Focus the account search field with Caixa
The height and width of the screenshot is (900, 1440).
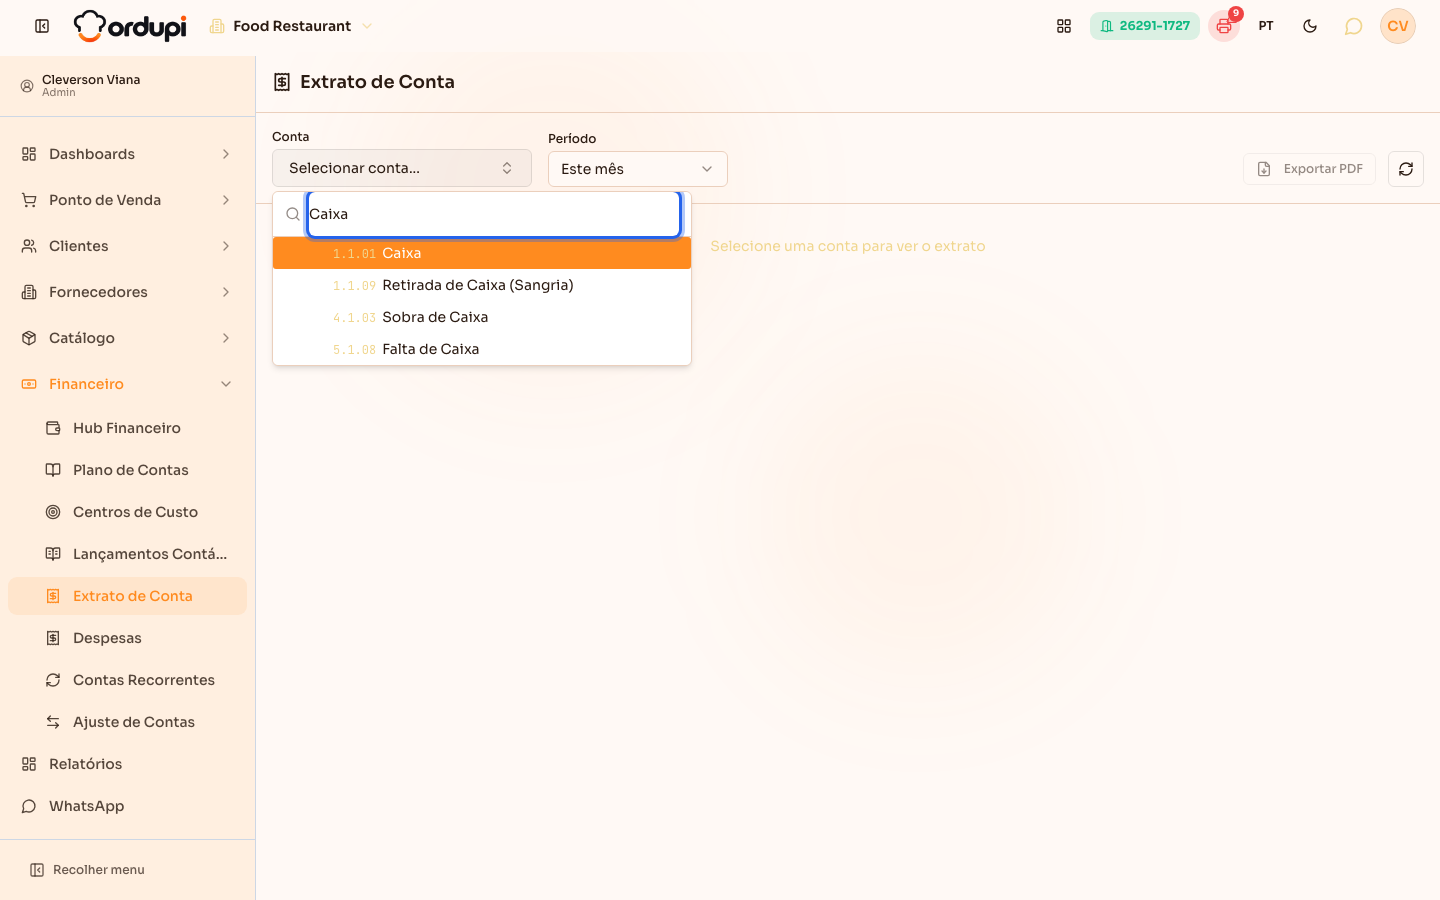(494, 214)
